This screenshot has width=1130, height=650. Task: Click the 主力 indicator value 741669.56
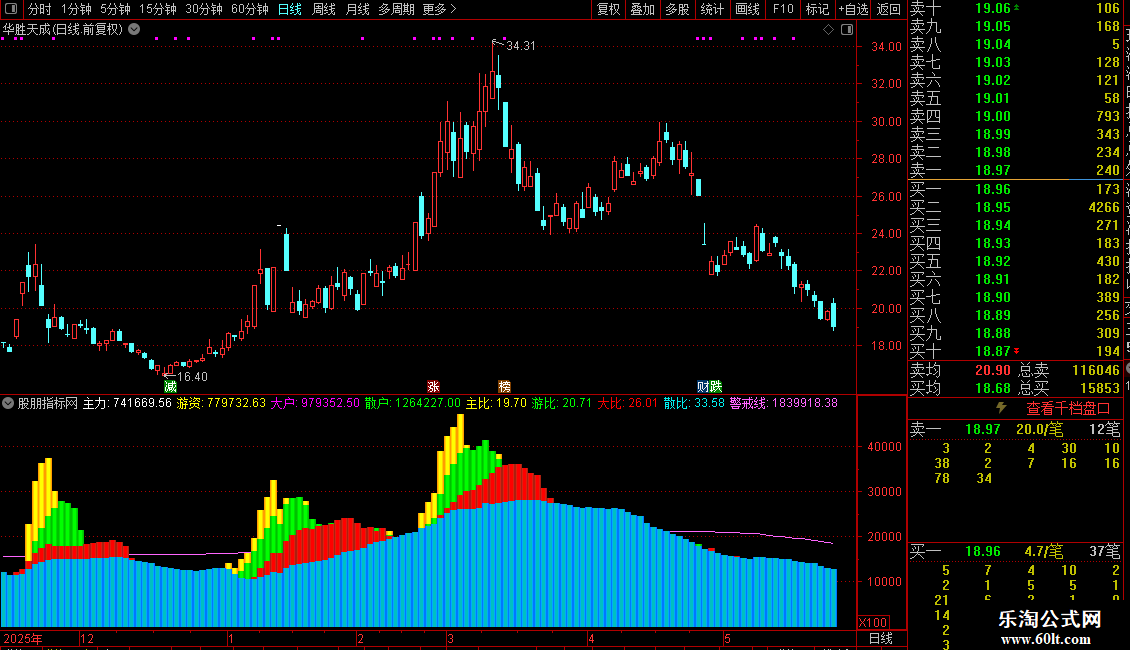[143, 403]
